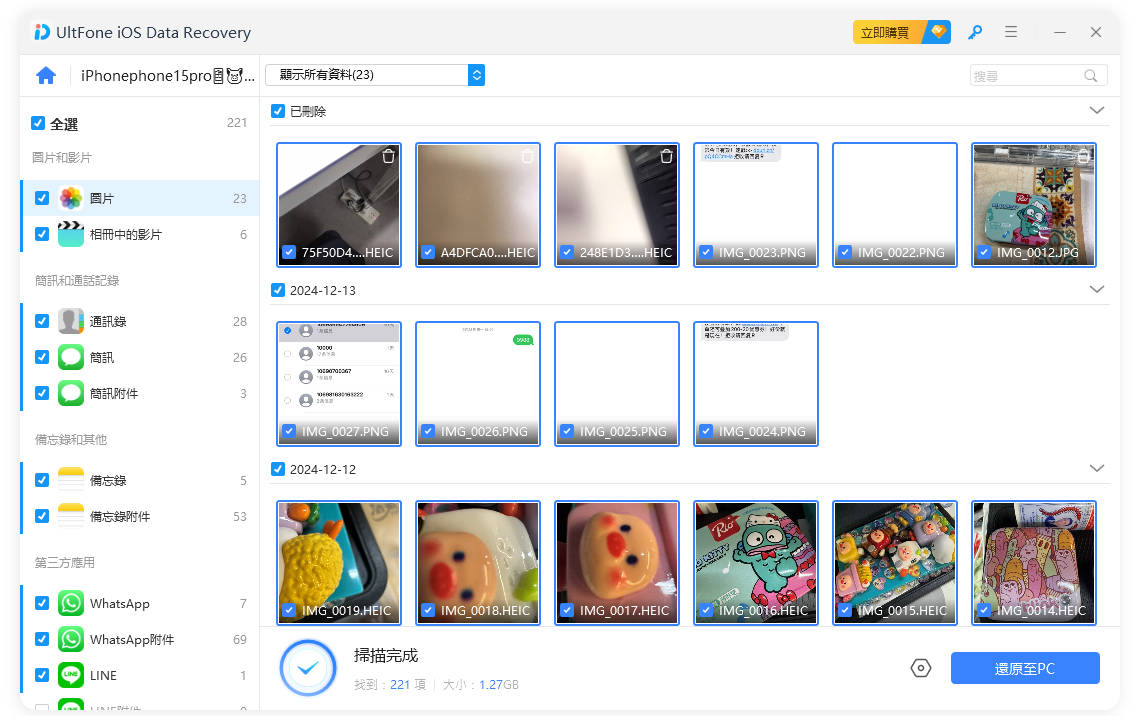The width and height of the screenshot is (1140, 716).
Task: Select the 通訊錄 contacts icon
Action: coord(69,321)
